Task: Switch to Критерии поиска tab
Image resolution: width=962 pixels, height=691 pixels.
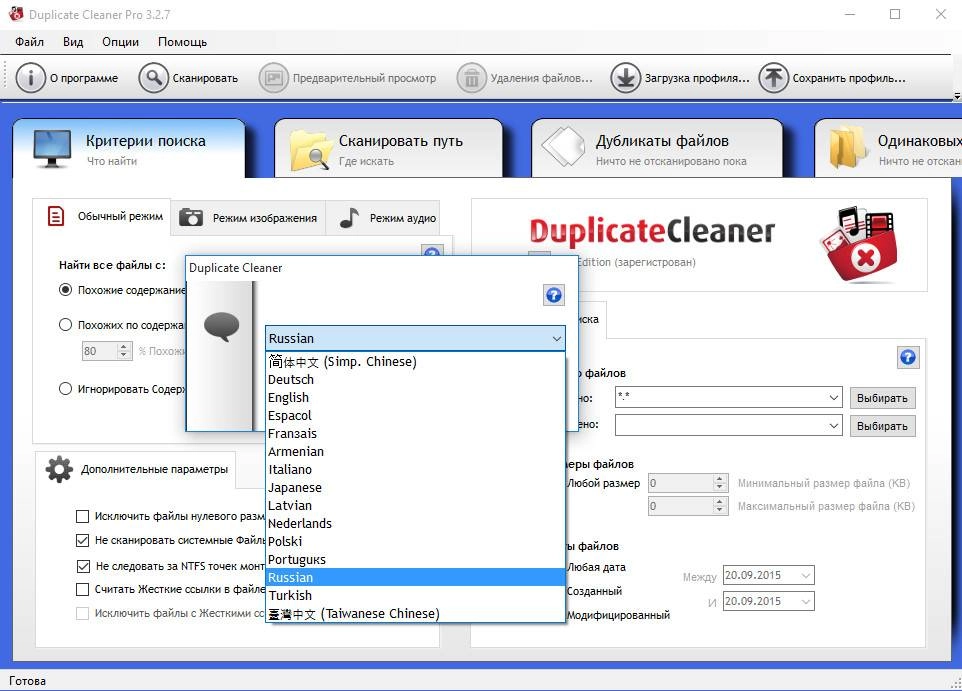Action: click(129, 149)
